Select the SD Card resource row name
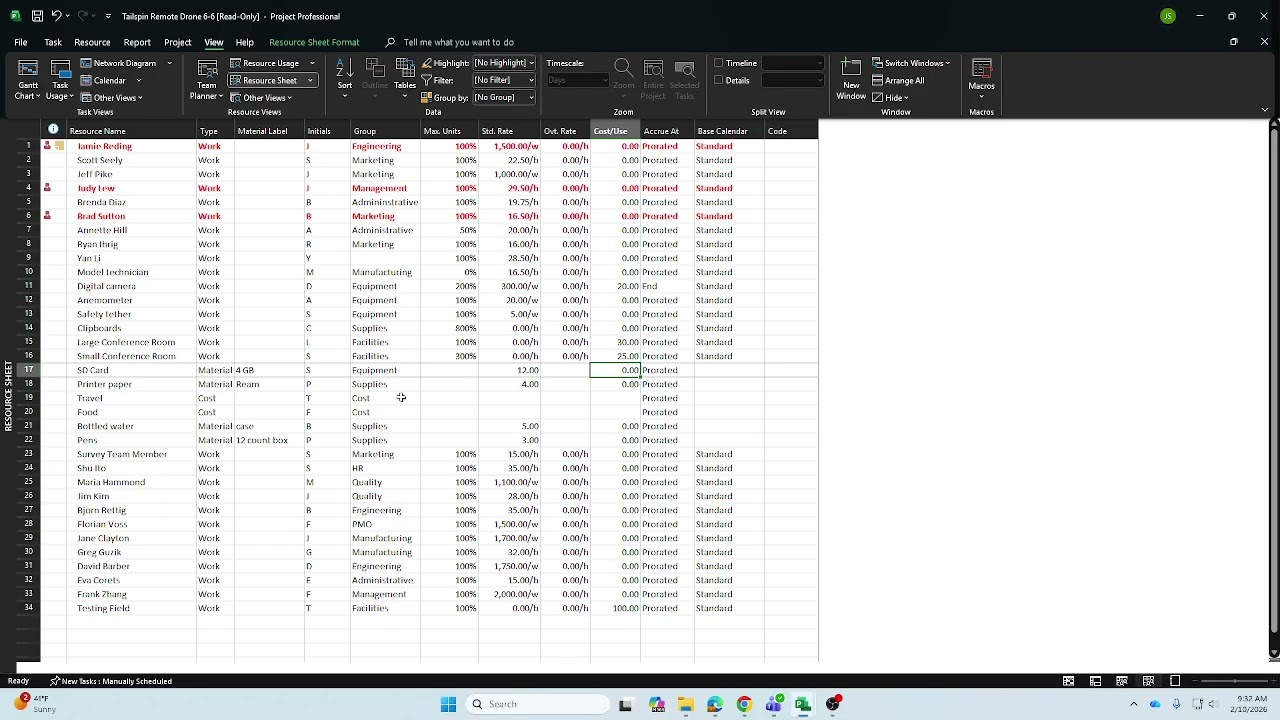 tap(131, 370)
